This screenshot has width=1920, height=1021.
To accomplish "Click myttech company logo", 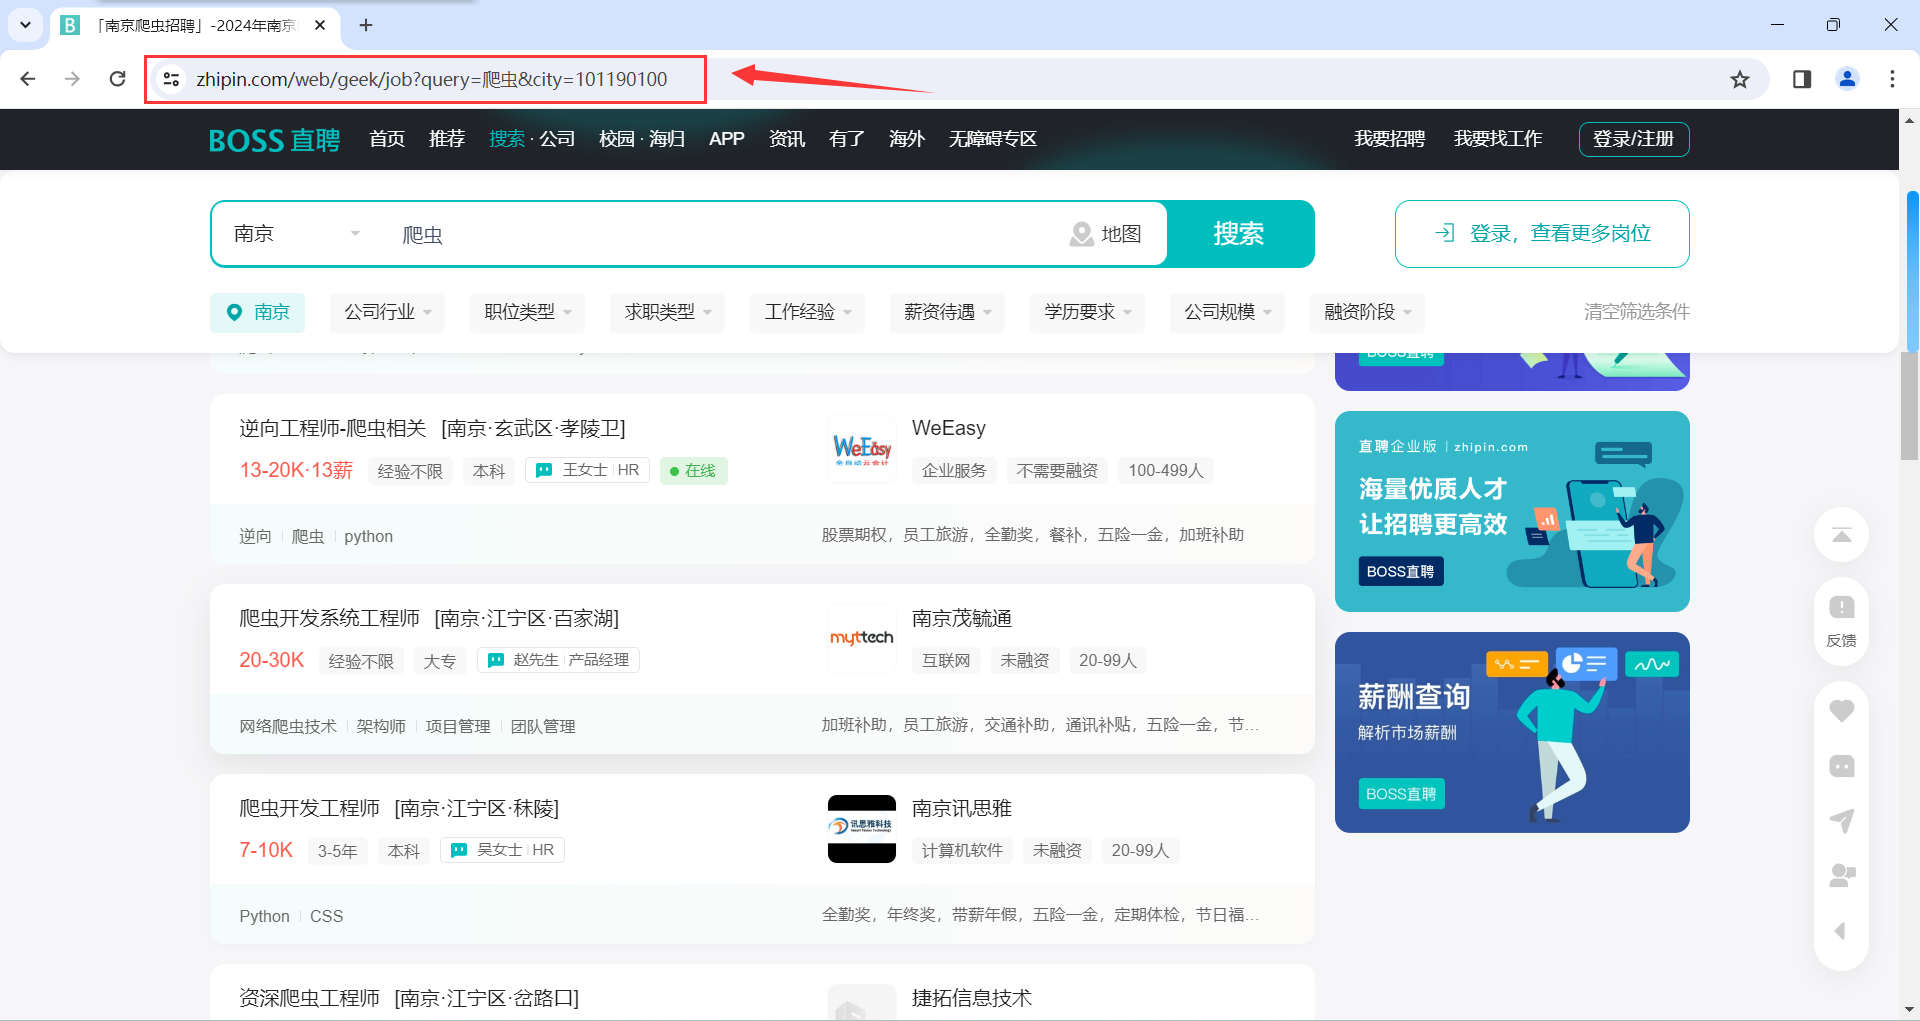I will click(862, 639).
